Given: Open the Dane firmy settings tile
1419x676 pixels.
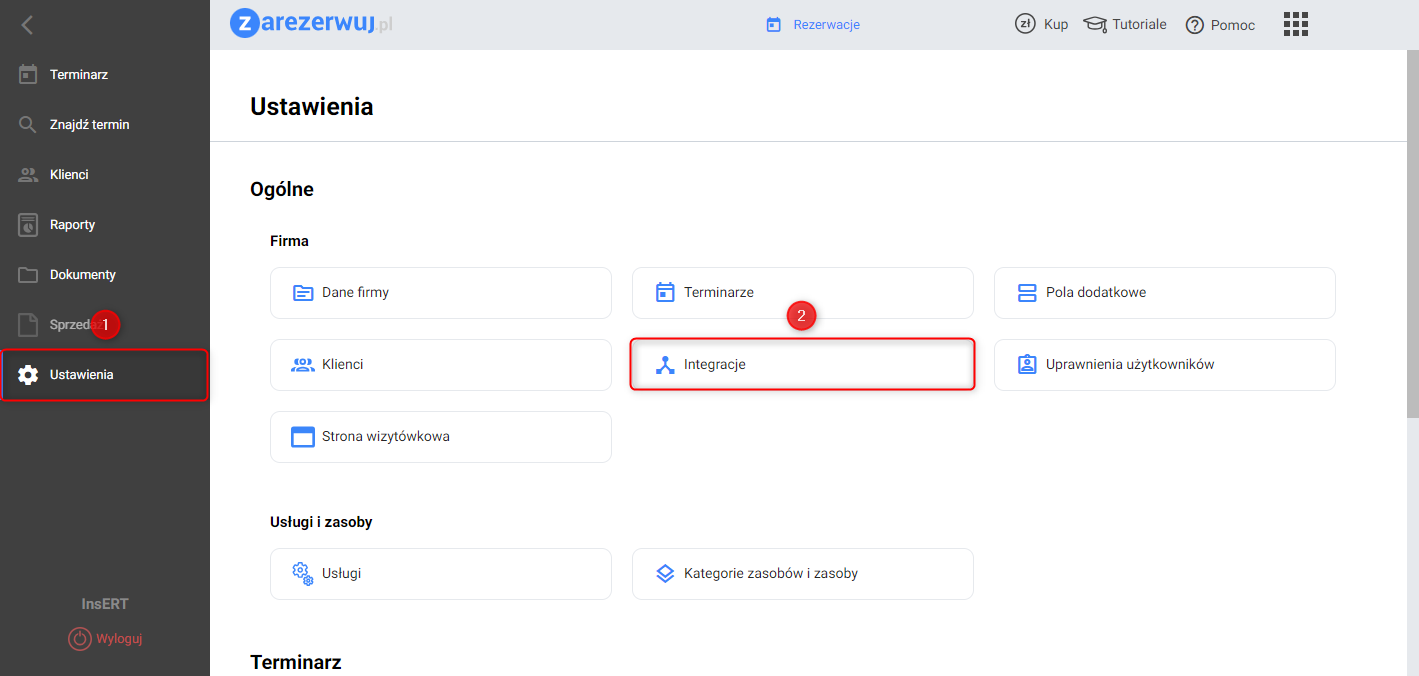Looking at the screenshot, I should tap(440, 293).
